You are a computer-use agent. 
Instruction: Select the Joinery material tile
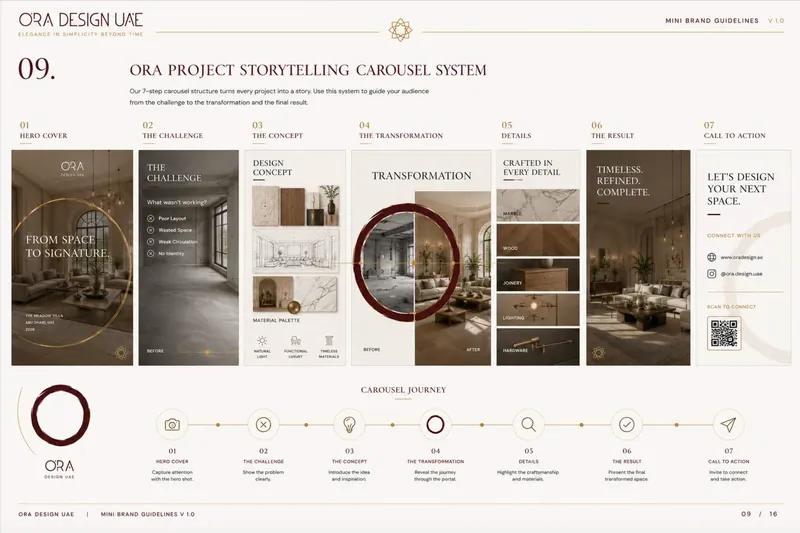pyautogui.click(x=538, y=274)
